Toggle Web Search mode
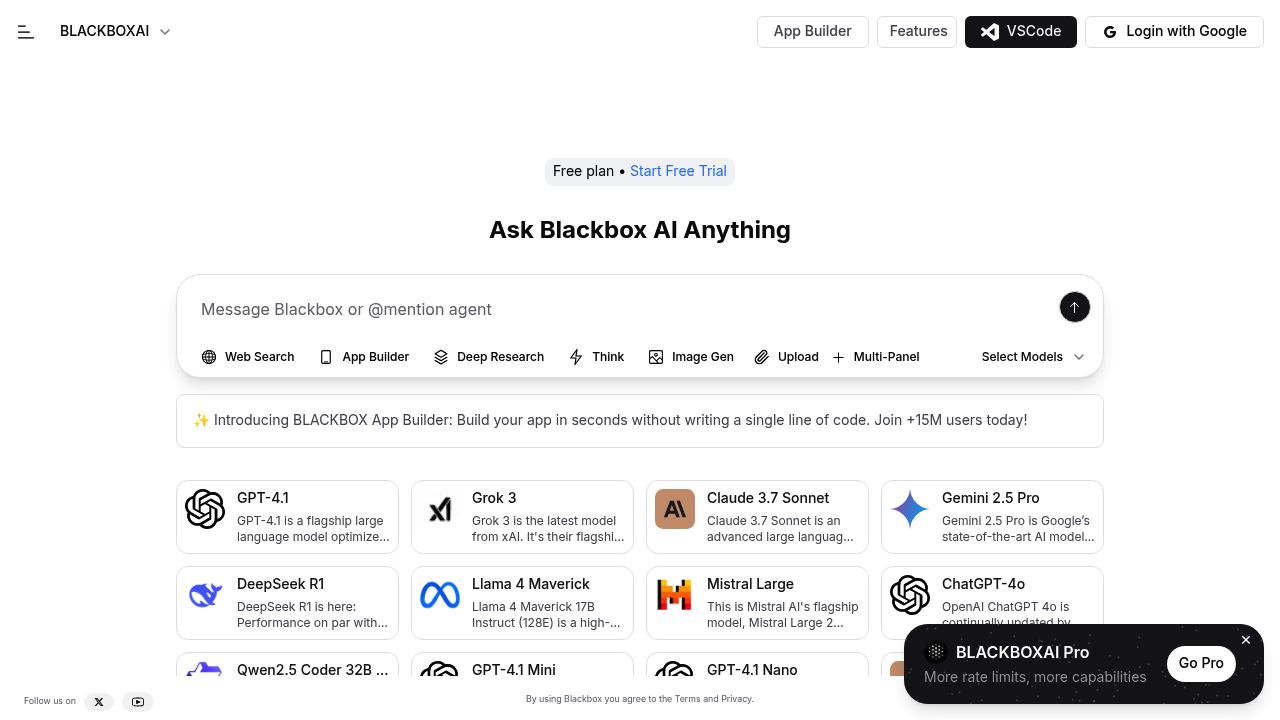 248,357
